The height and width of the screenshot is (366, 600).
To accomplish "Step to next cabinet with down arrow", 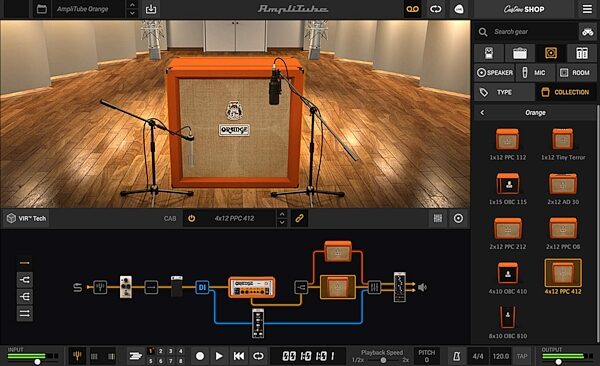I will 282,222.
